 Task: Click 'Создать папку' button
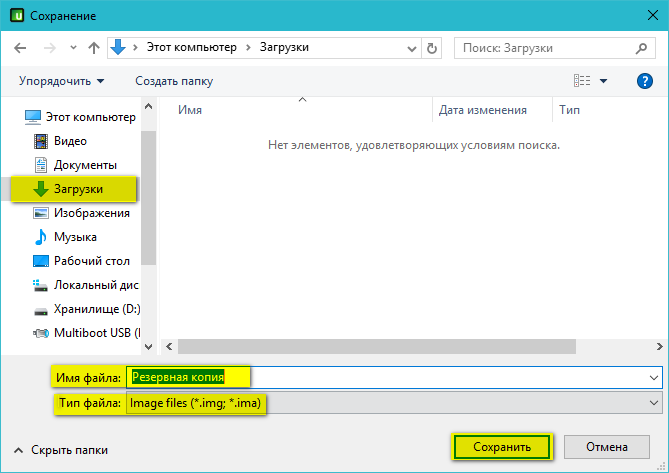coord(174,81)
